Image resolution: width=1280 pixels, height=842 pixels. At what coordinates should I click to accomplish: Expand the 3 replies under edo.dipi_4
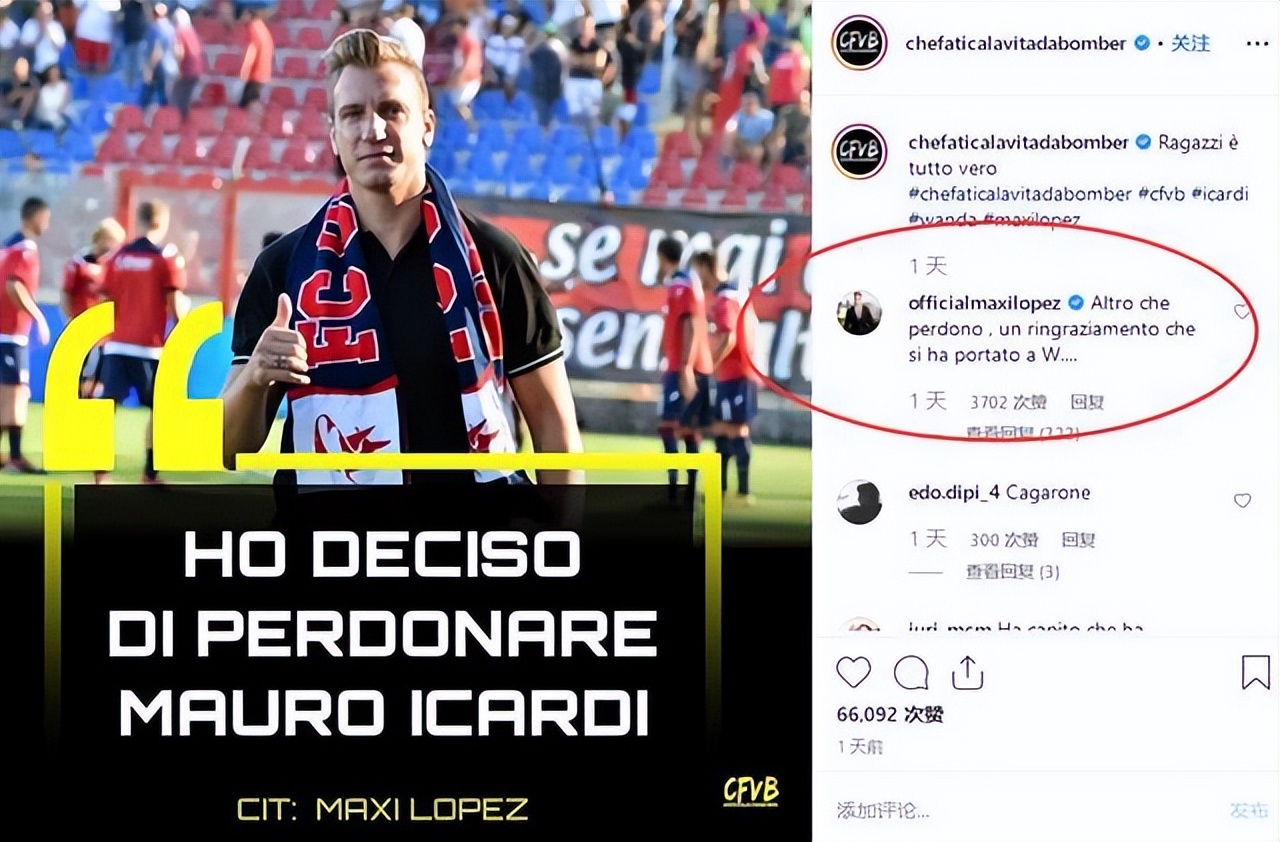[1012, 572]
